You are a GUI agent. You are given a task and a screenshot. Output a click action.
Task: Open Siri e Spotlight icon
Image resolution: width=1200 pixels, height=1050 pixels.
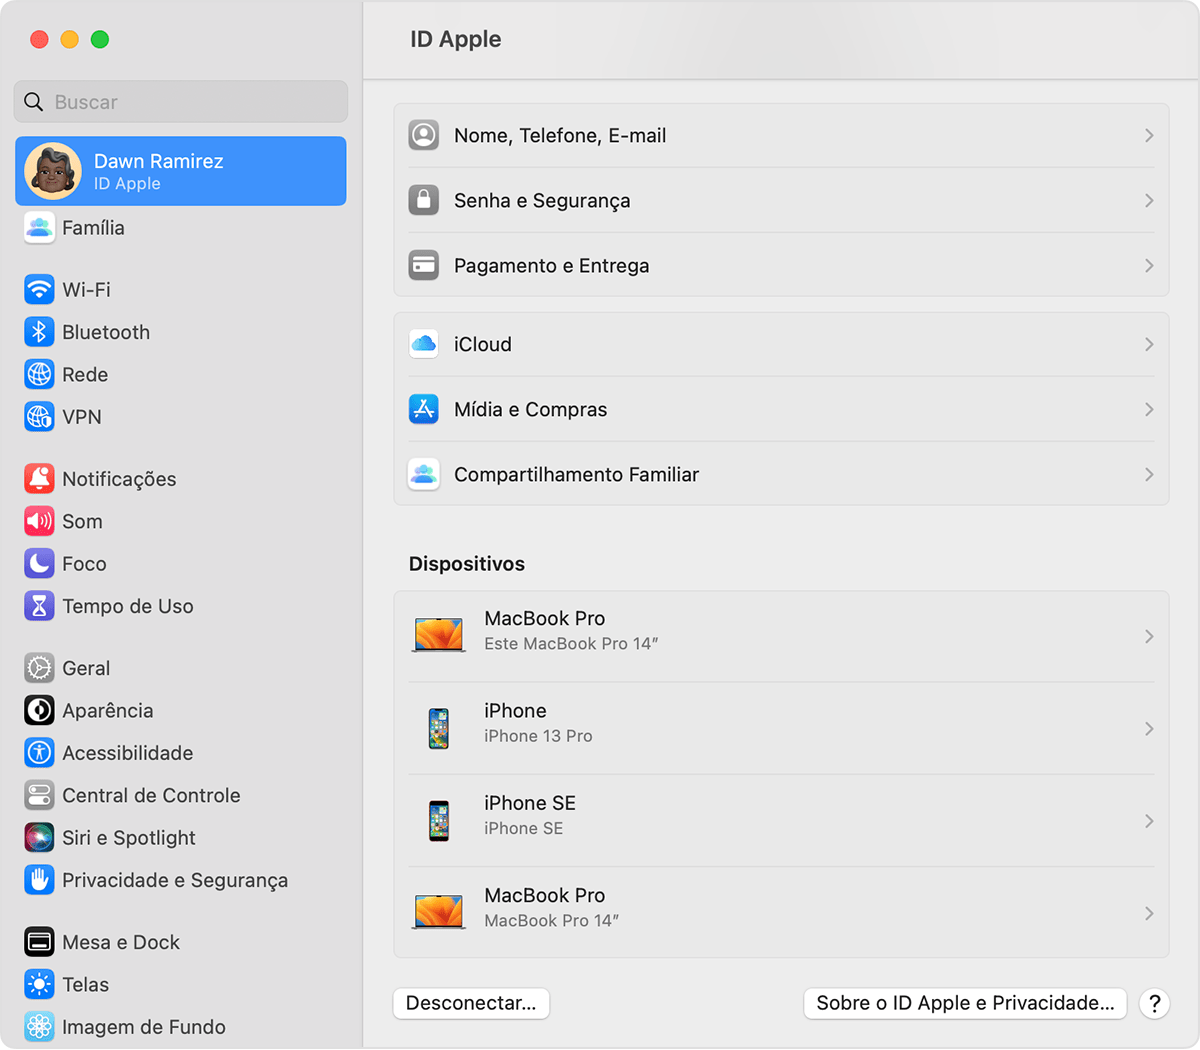[39, 838]
